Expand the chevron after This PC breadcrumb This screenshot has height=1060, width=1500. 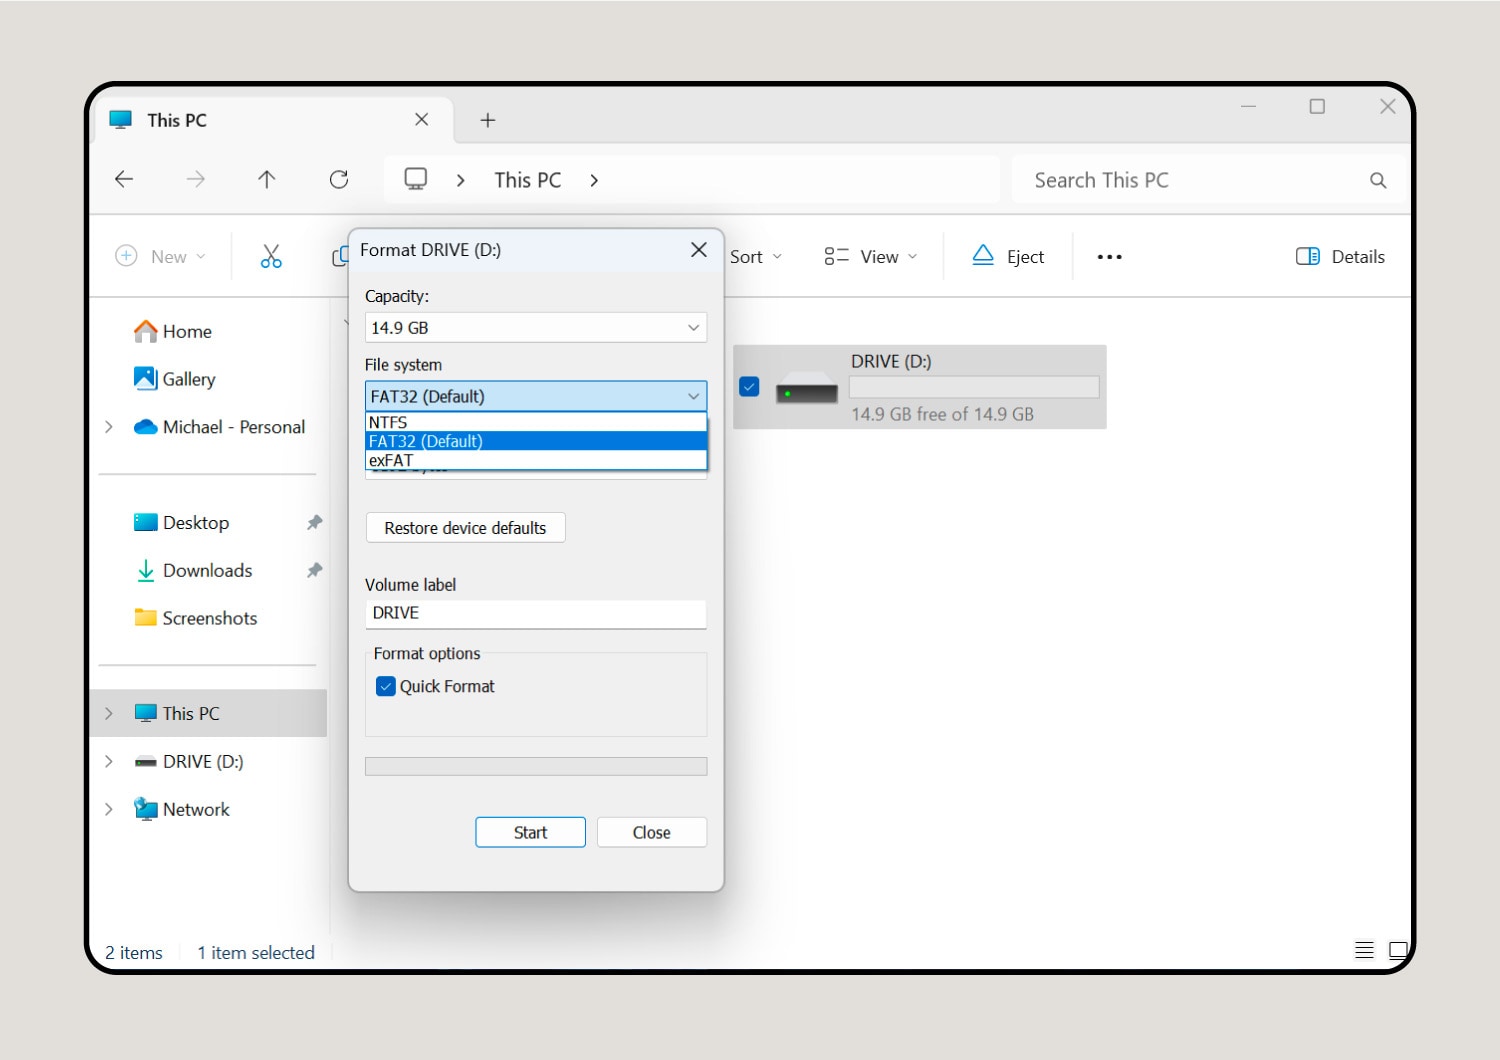pos(594,180)
